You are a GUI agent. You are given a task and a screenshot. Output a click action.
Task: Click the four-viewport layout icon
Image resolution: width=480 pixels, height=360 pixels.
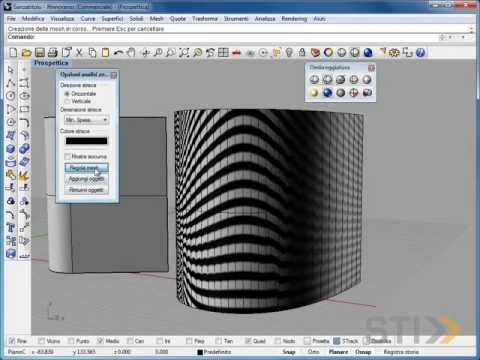223,52
